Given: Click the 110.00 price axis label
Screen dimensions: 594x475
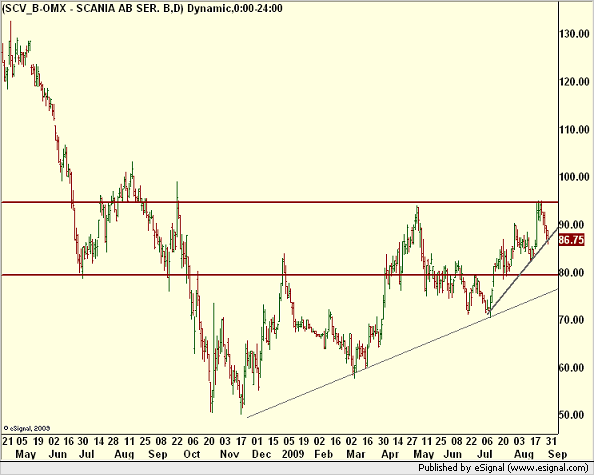Looking at the screenshot, I should click(574, 130).
